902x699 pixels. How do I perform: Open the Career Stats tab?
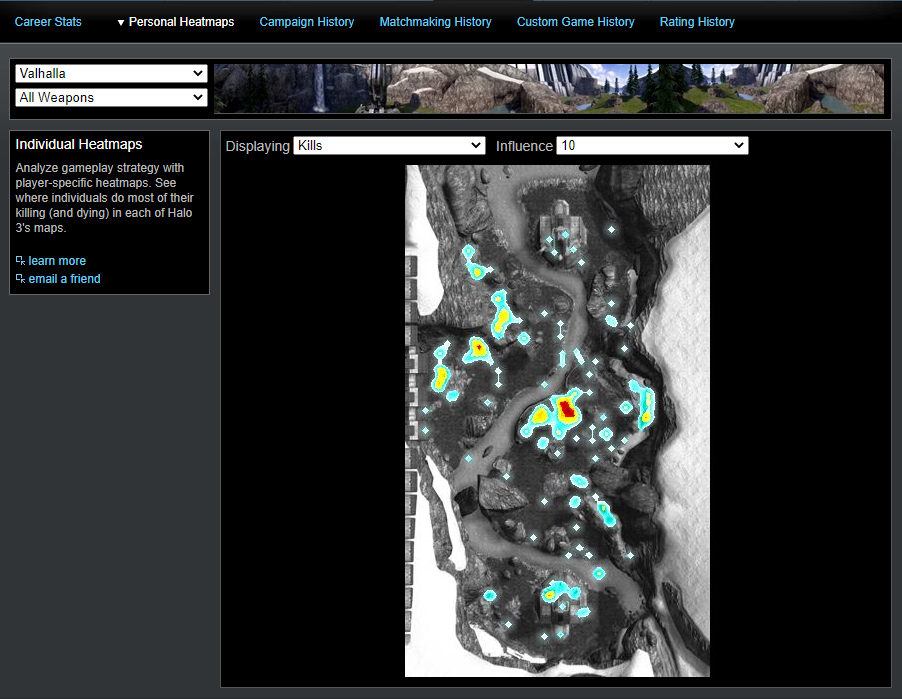pyautogui.click(x=48, y=22)
